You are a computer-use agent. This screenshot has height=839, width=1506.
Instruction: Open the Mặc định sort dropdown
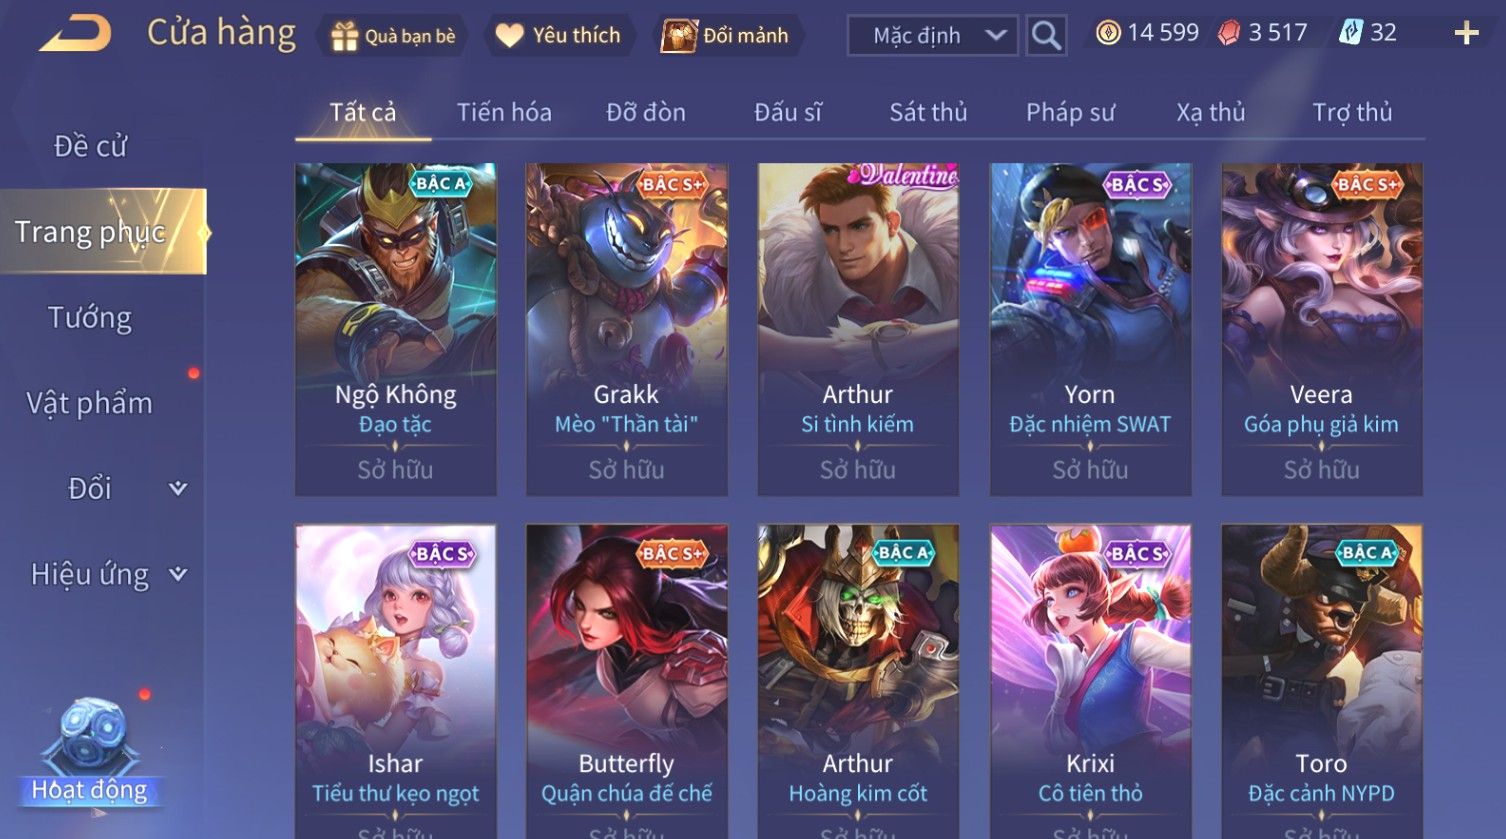tap(933, 36)
